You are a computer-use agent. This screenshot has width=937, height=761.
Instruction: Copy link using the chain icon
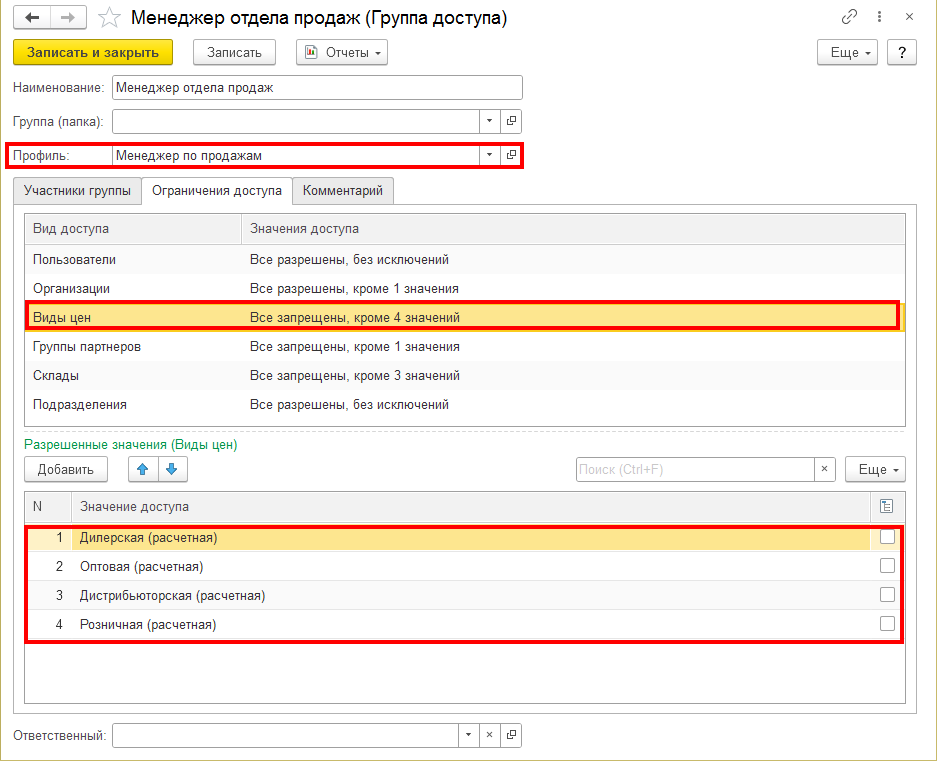point(850,18)
